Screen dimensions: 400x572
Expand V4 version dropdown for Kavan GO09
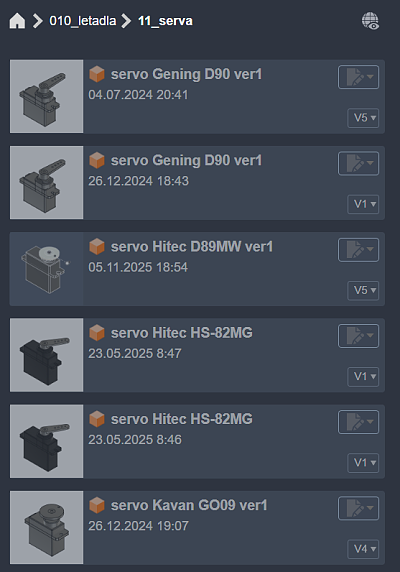[363, 549]
